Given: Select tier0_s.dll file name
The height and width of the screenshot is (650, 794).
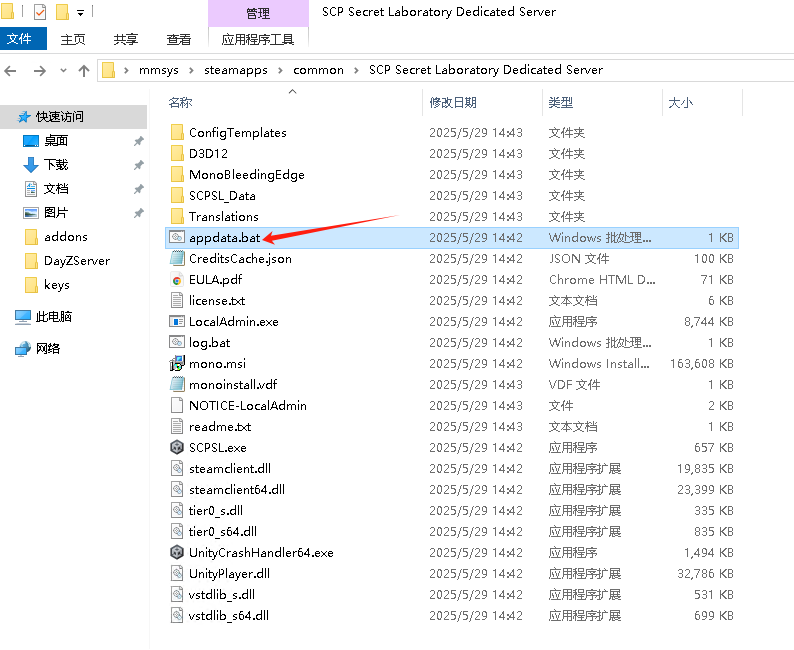Looking at the screenshot, I should point(216,511).
